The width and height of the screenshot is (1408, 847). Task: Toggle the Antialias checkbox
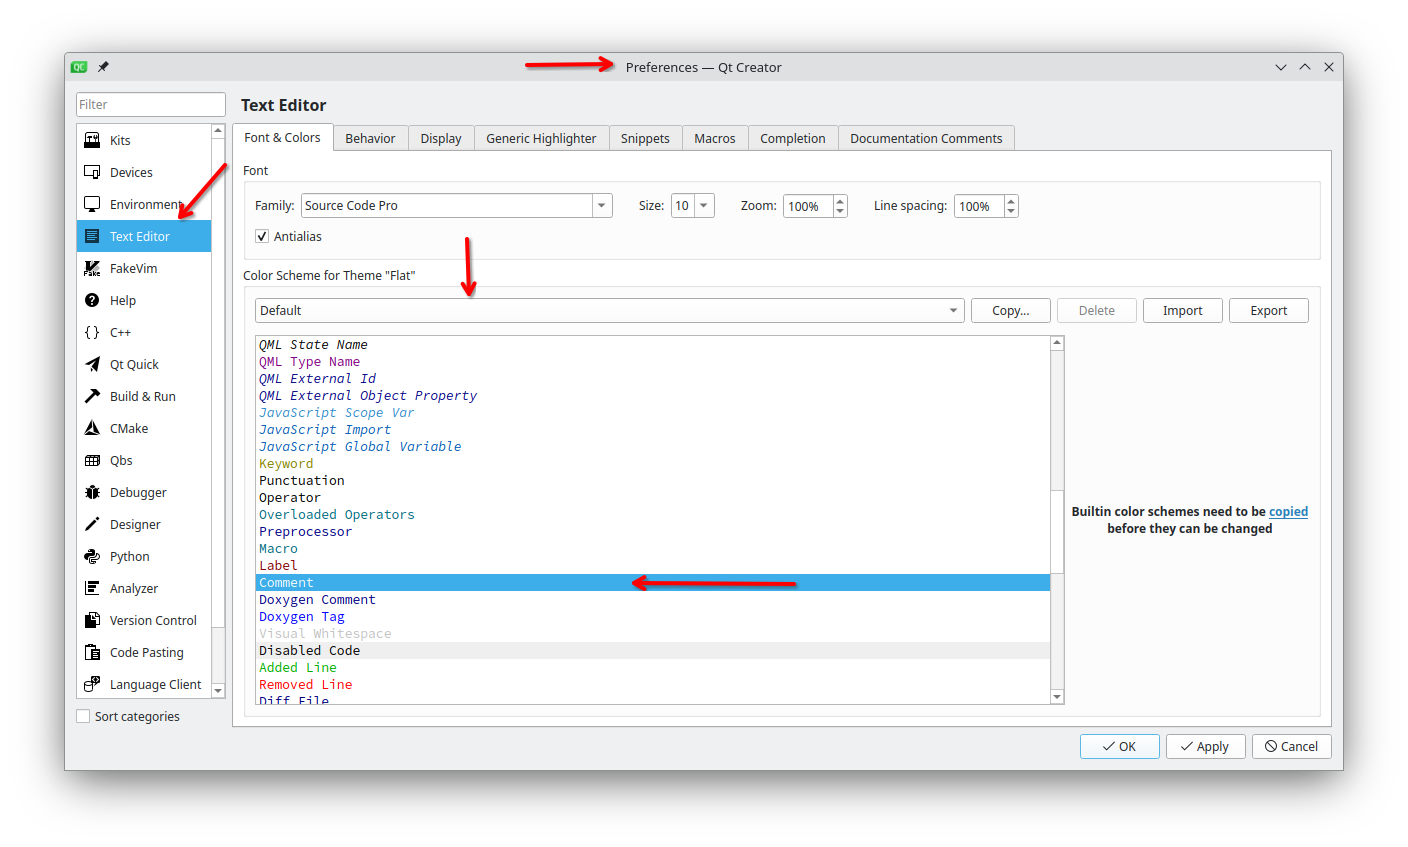pyautogui.click(x=262, y=236)
